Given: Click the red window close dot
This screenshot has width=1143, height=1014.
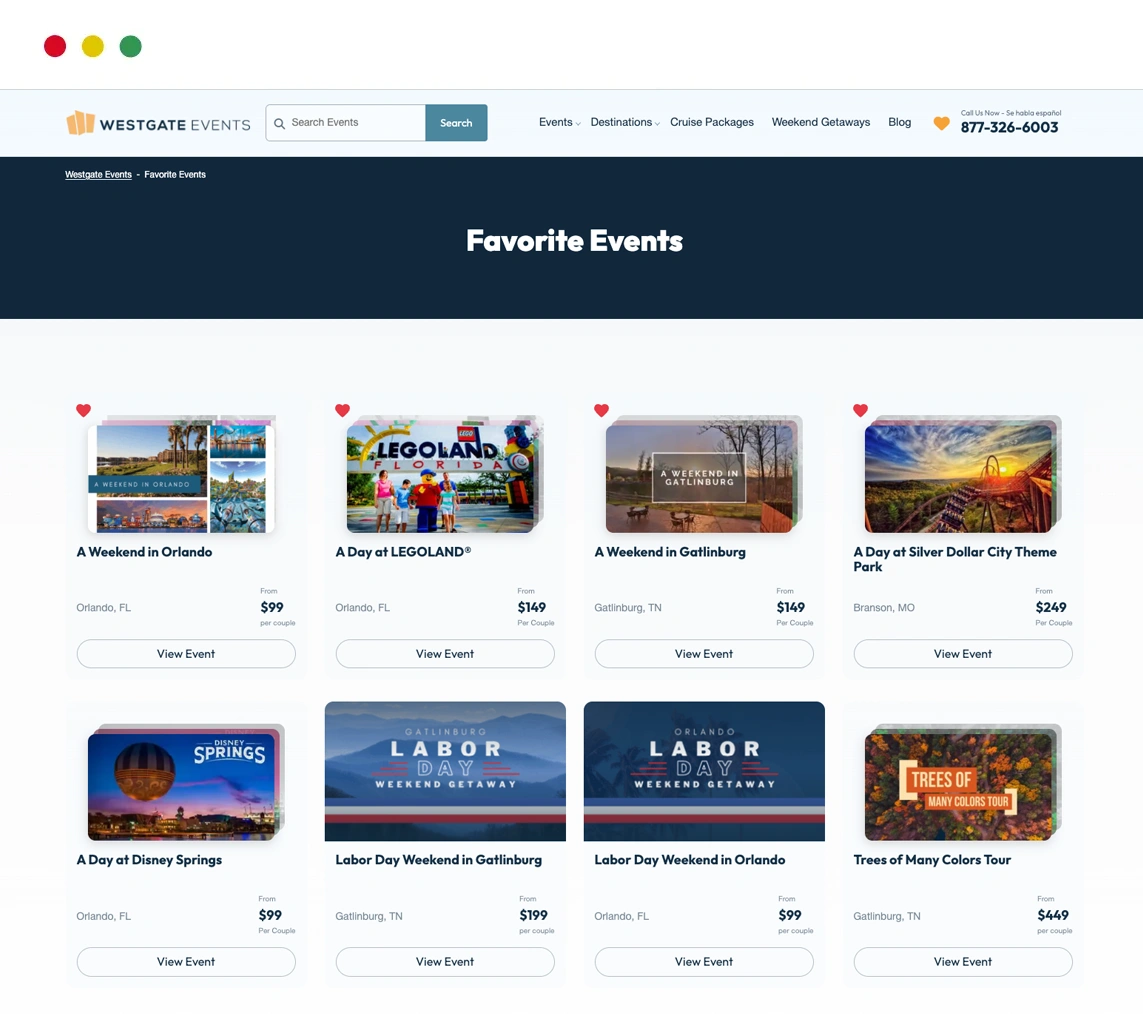Looking at the screenshot, I should [55, 46].
